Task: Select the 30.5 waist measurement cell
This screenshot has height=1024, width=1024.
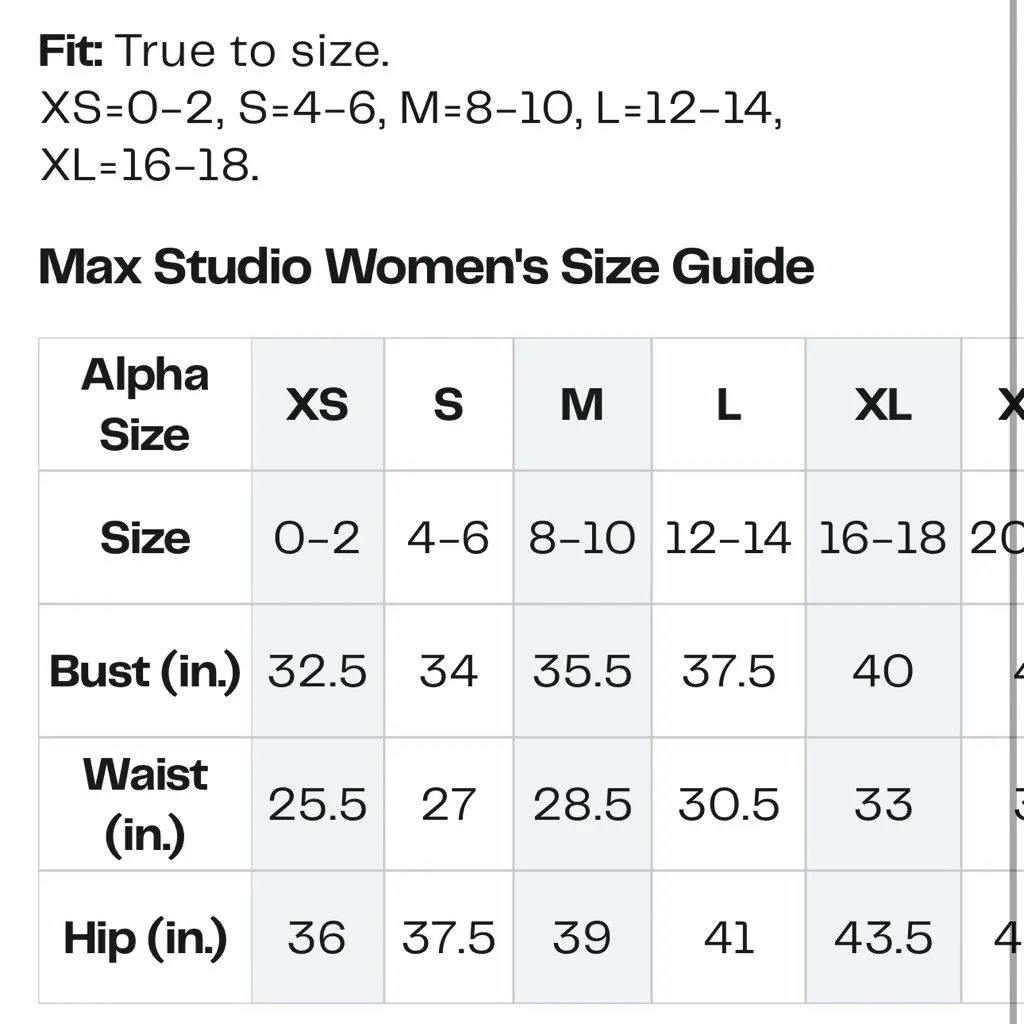Action: [728, 804]
